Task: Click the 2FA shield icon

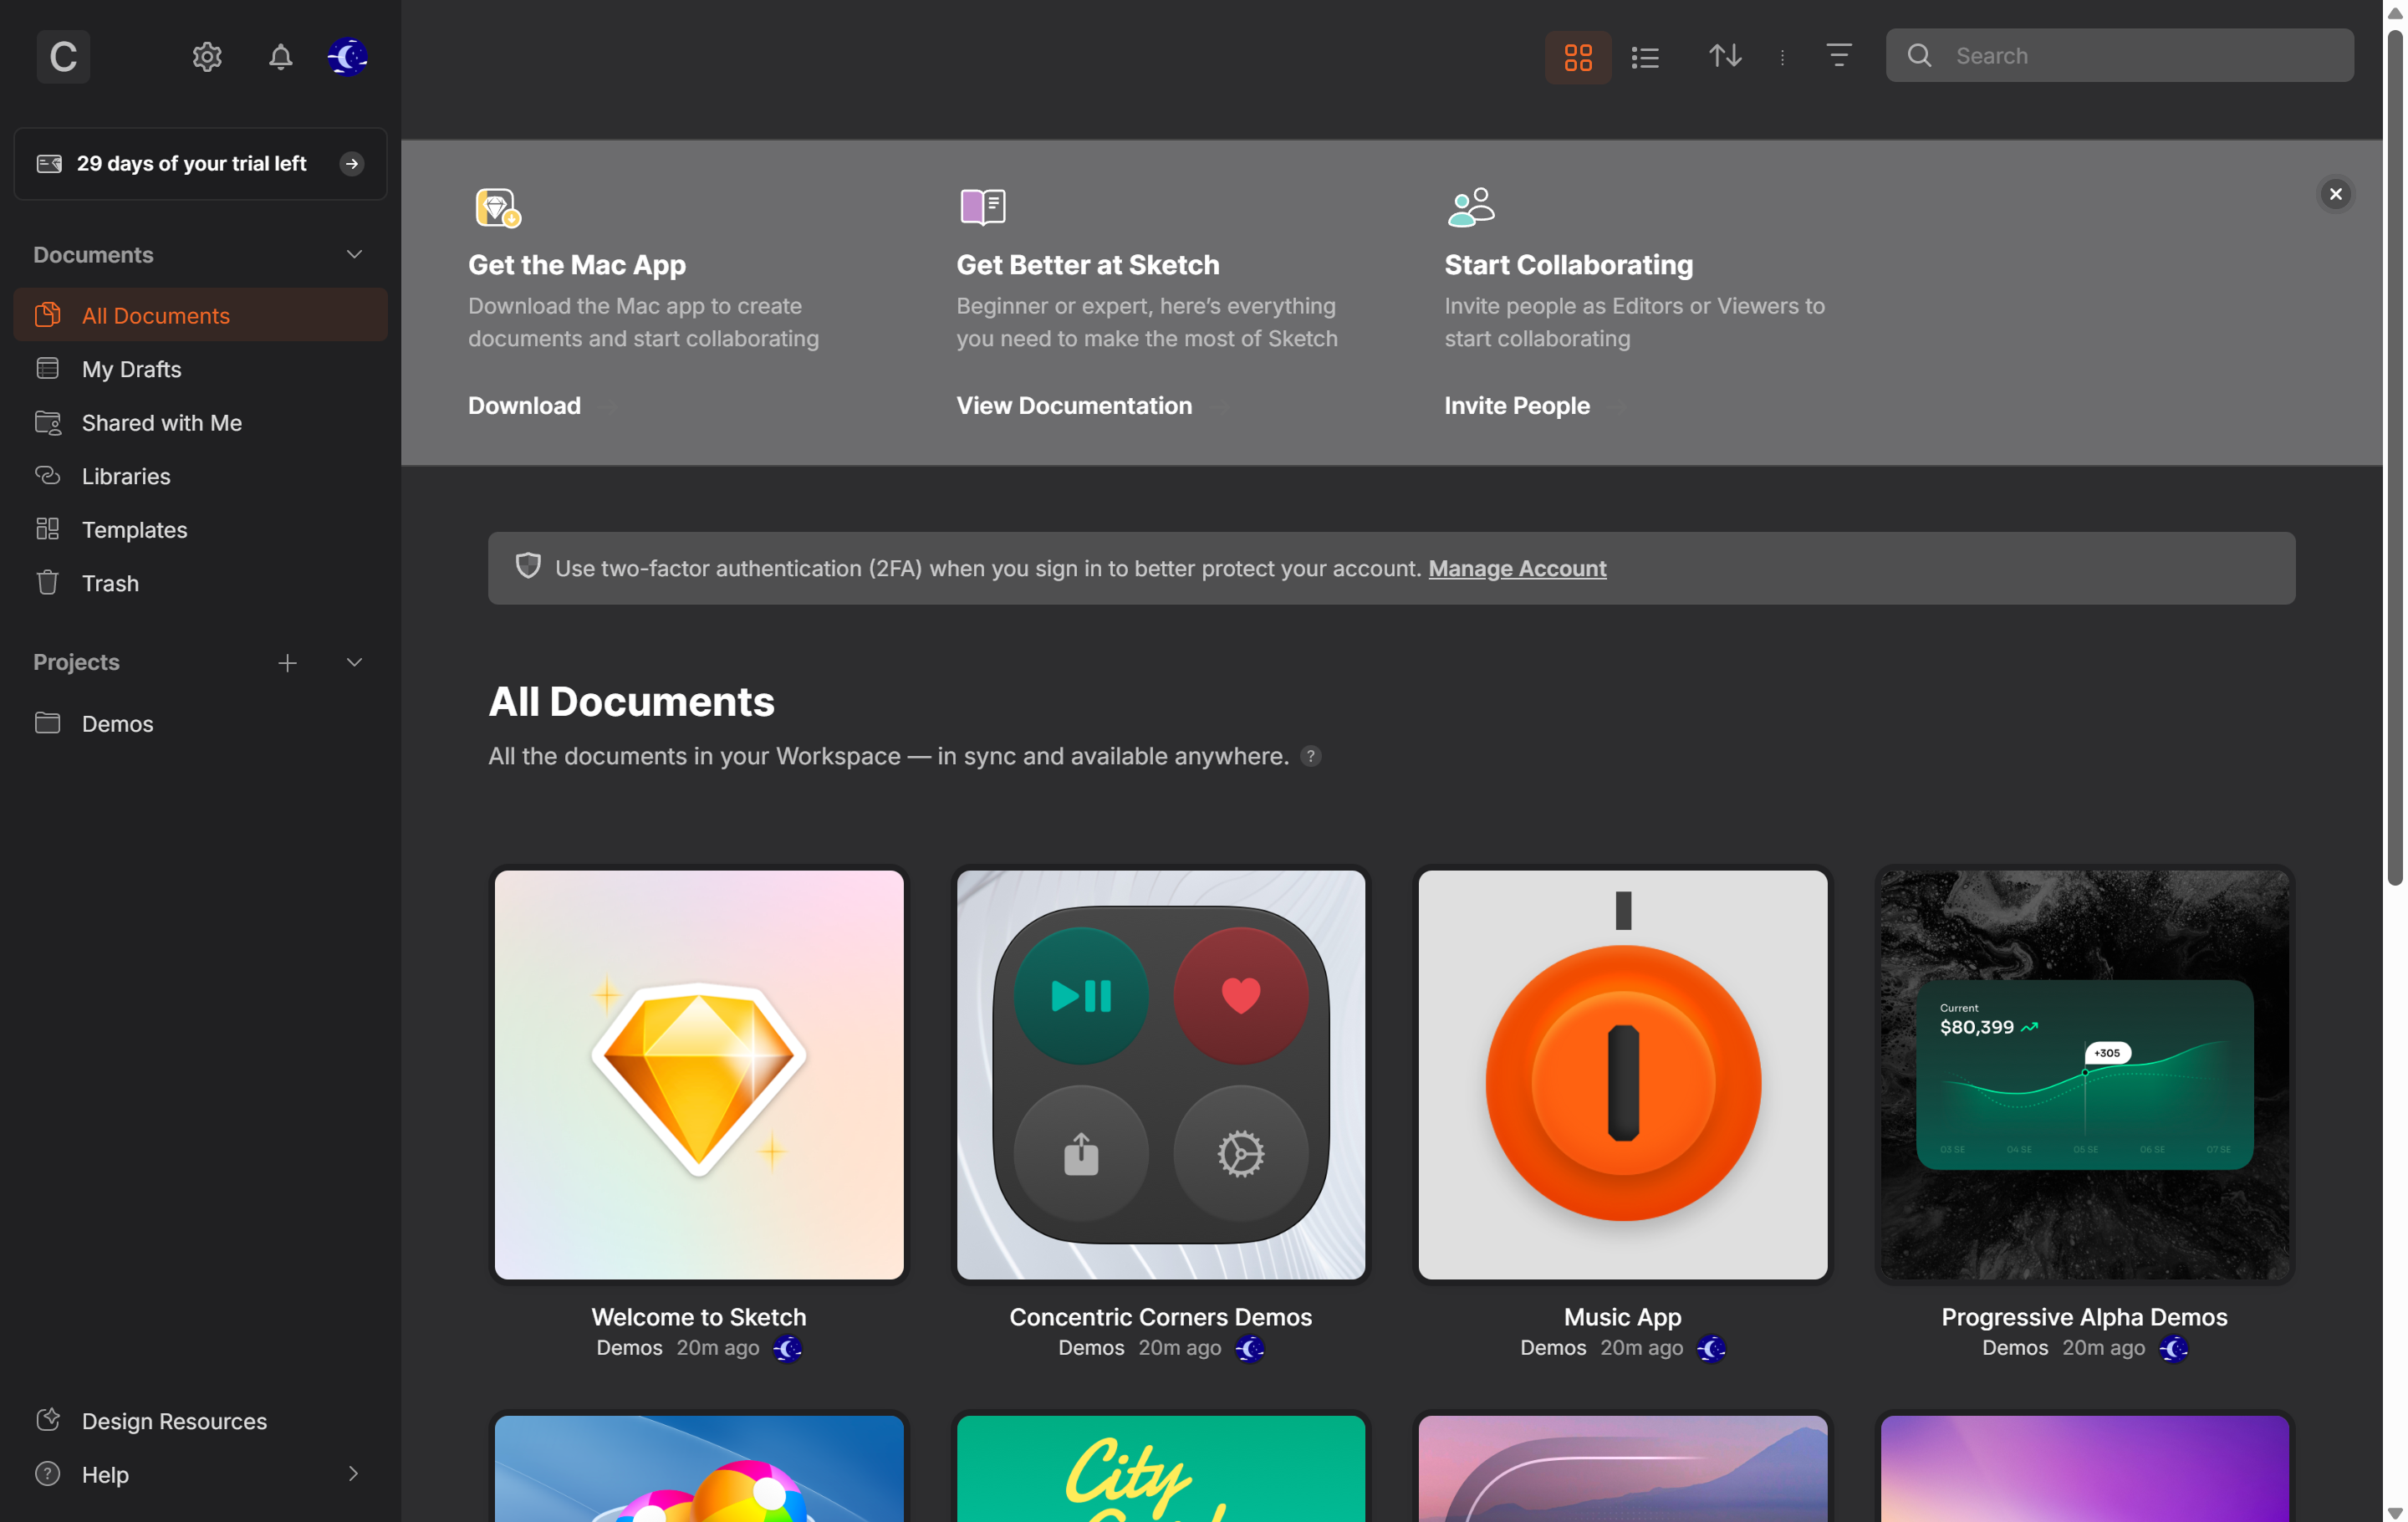Action: (x=528, y=566)
